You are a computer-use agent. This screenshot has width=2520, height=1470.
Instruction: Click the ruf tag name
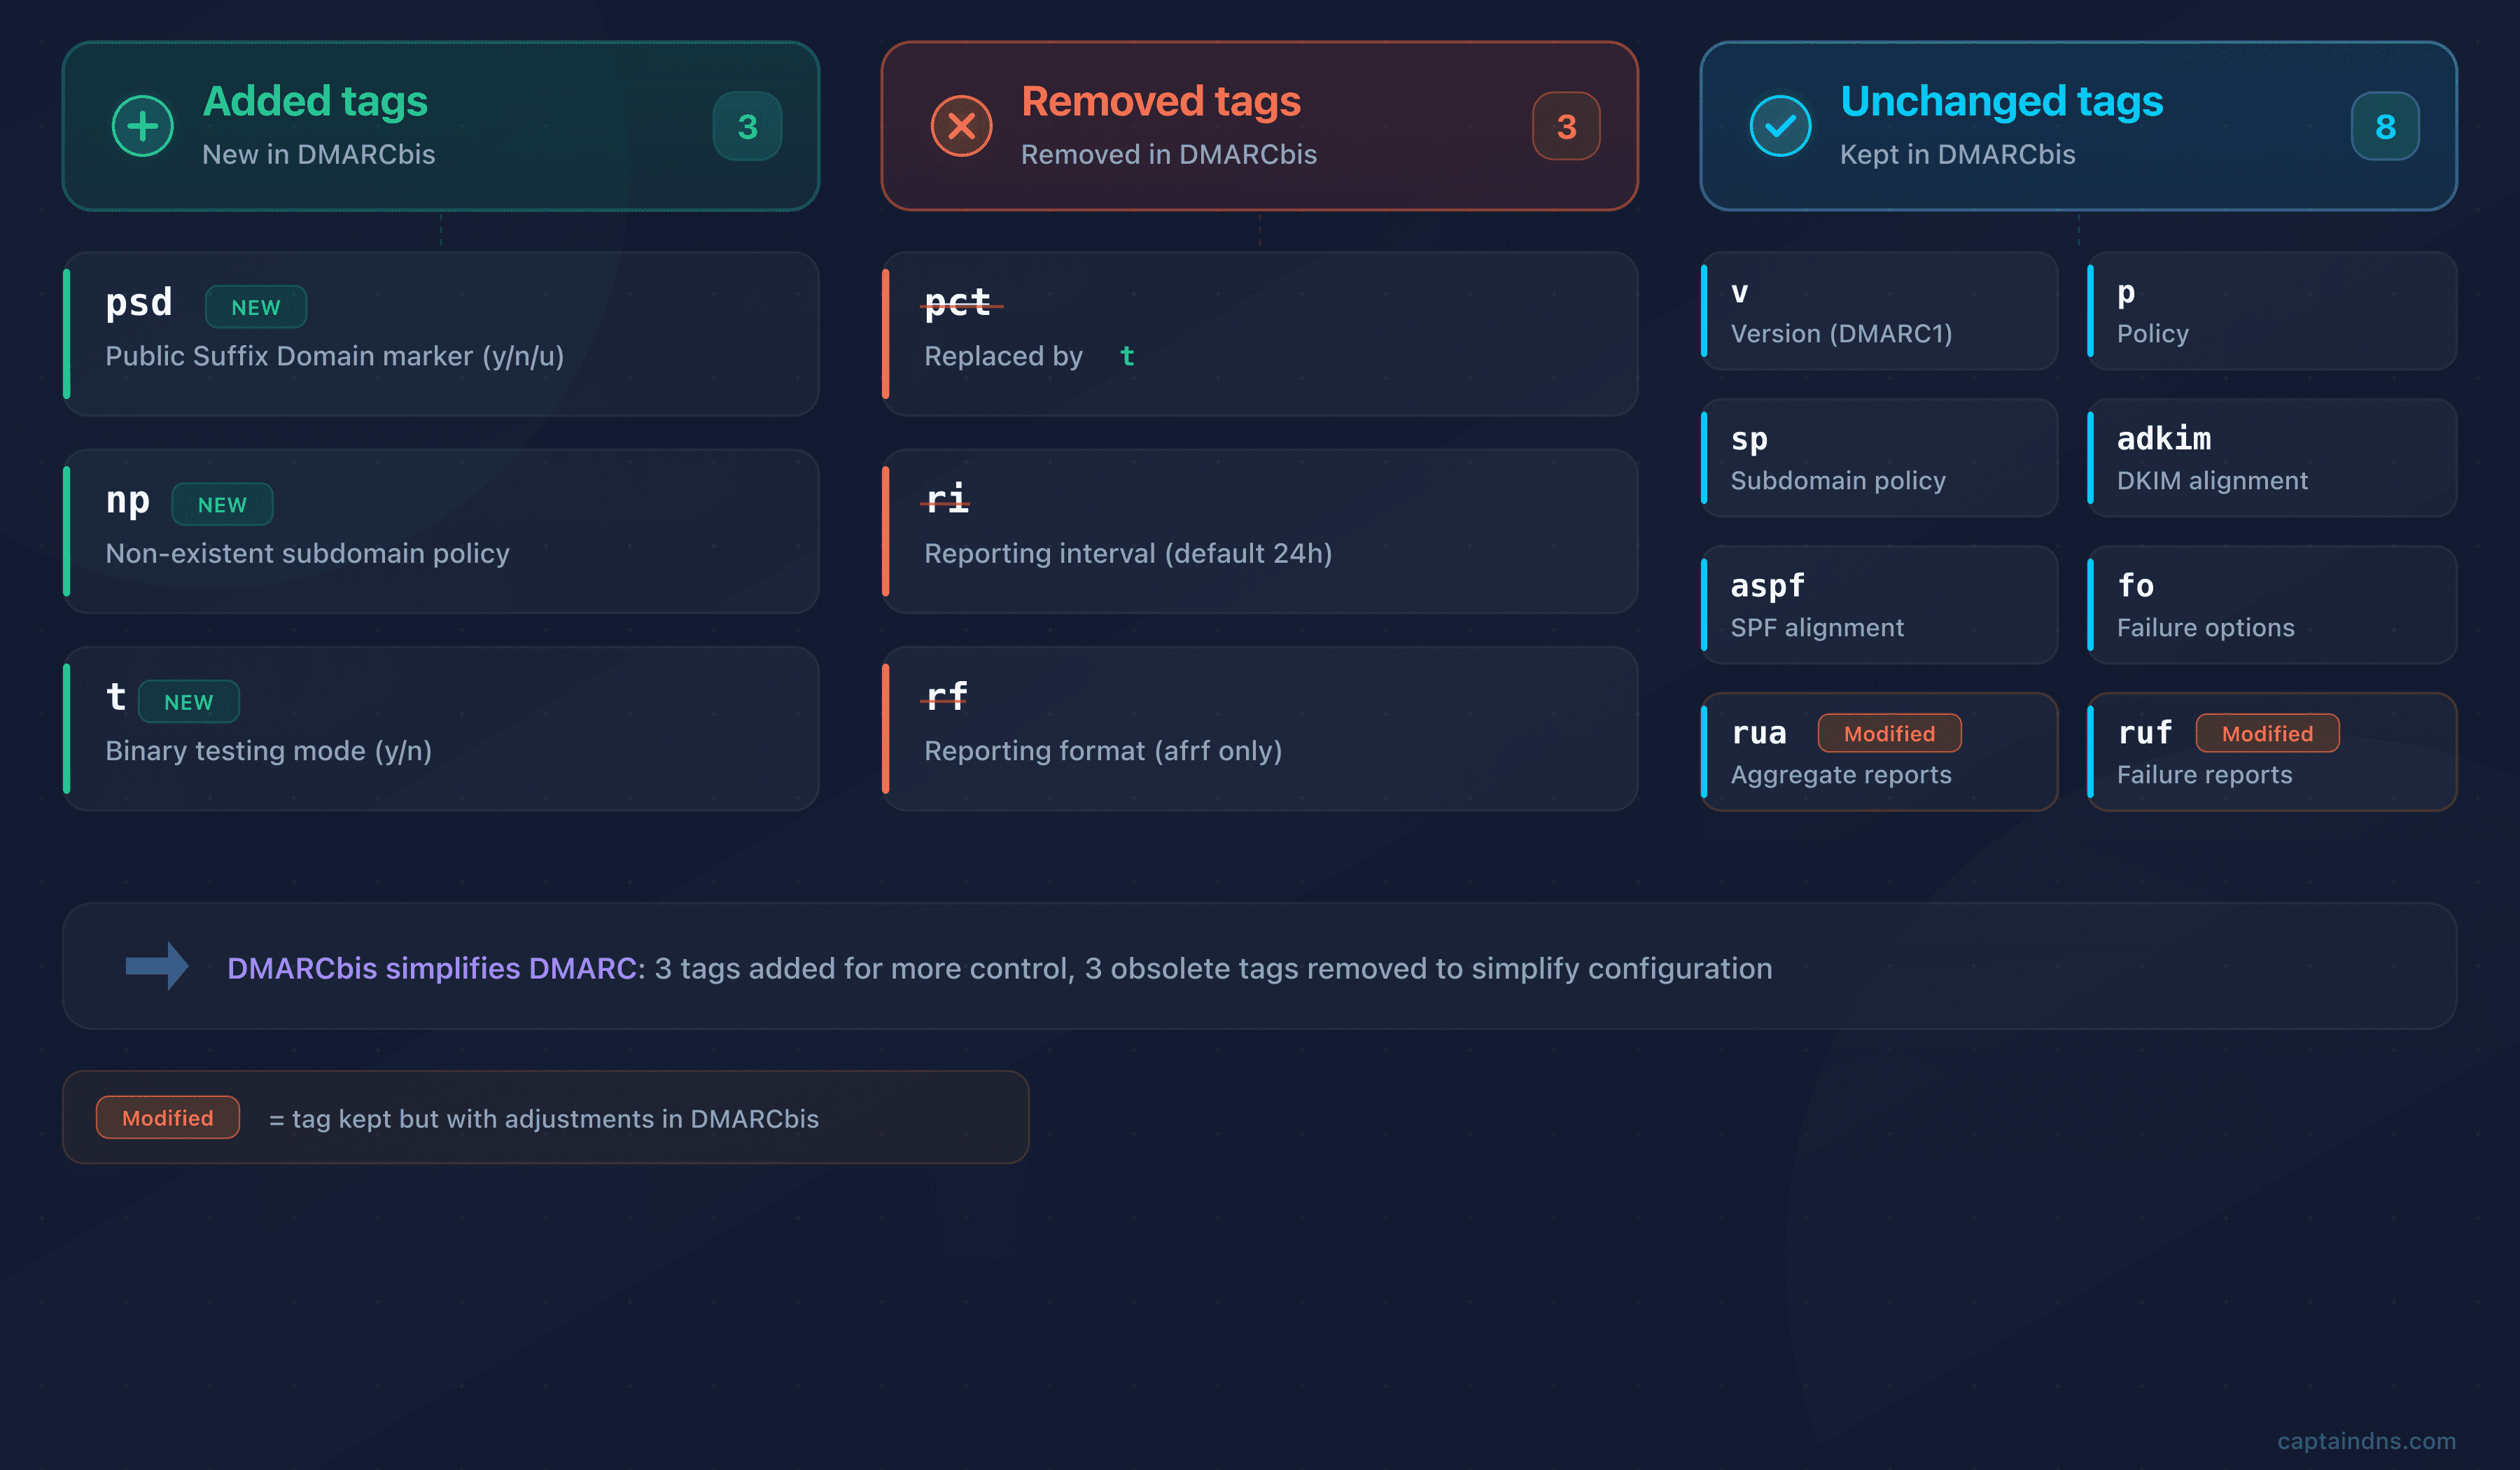(2145, 732)
